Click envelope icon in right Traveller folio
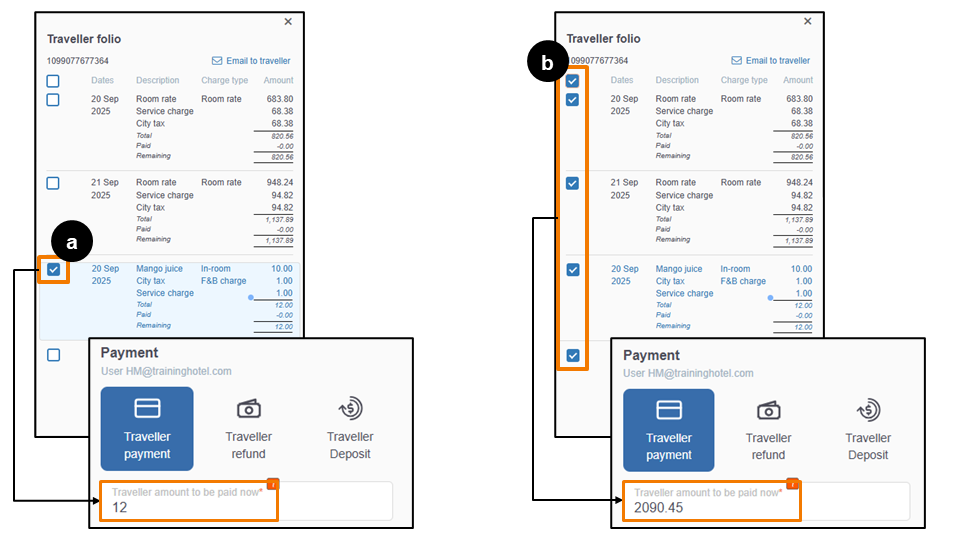 pyautogui.click(x=737, y=60)
